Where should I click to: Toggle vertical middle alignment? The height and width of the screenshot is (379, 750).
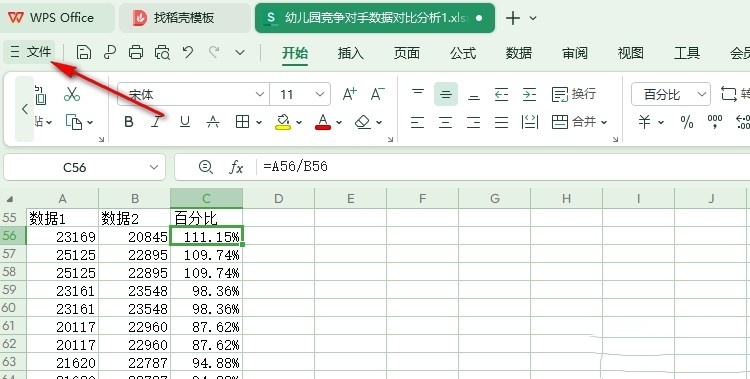coord(446,95)
